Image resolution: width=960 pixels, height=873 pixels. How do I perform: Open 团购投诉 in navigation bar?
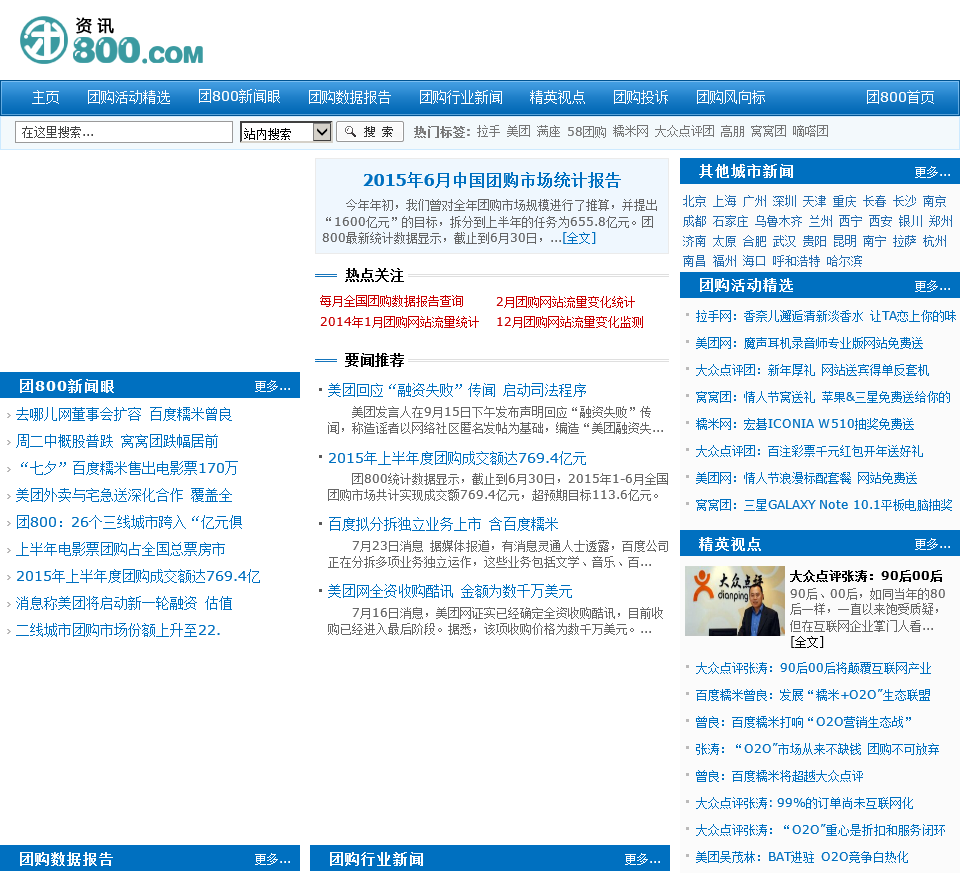click(640, 97)
